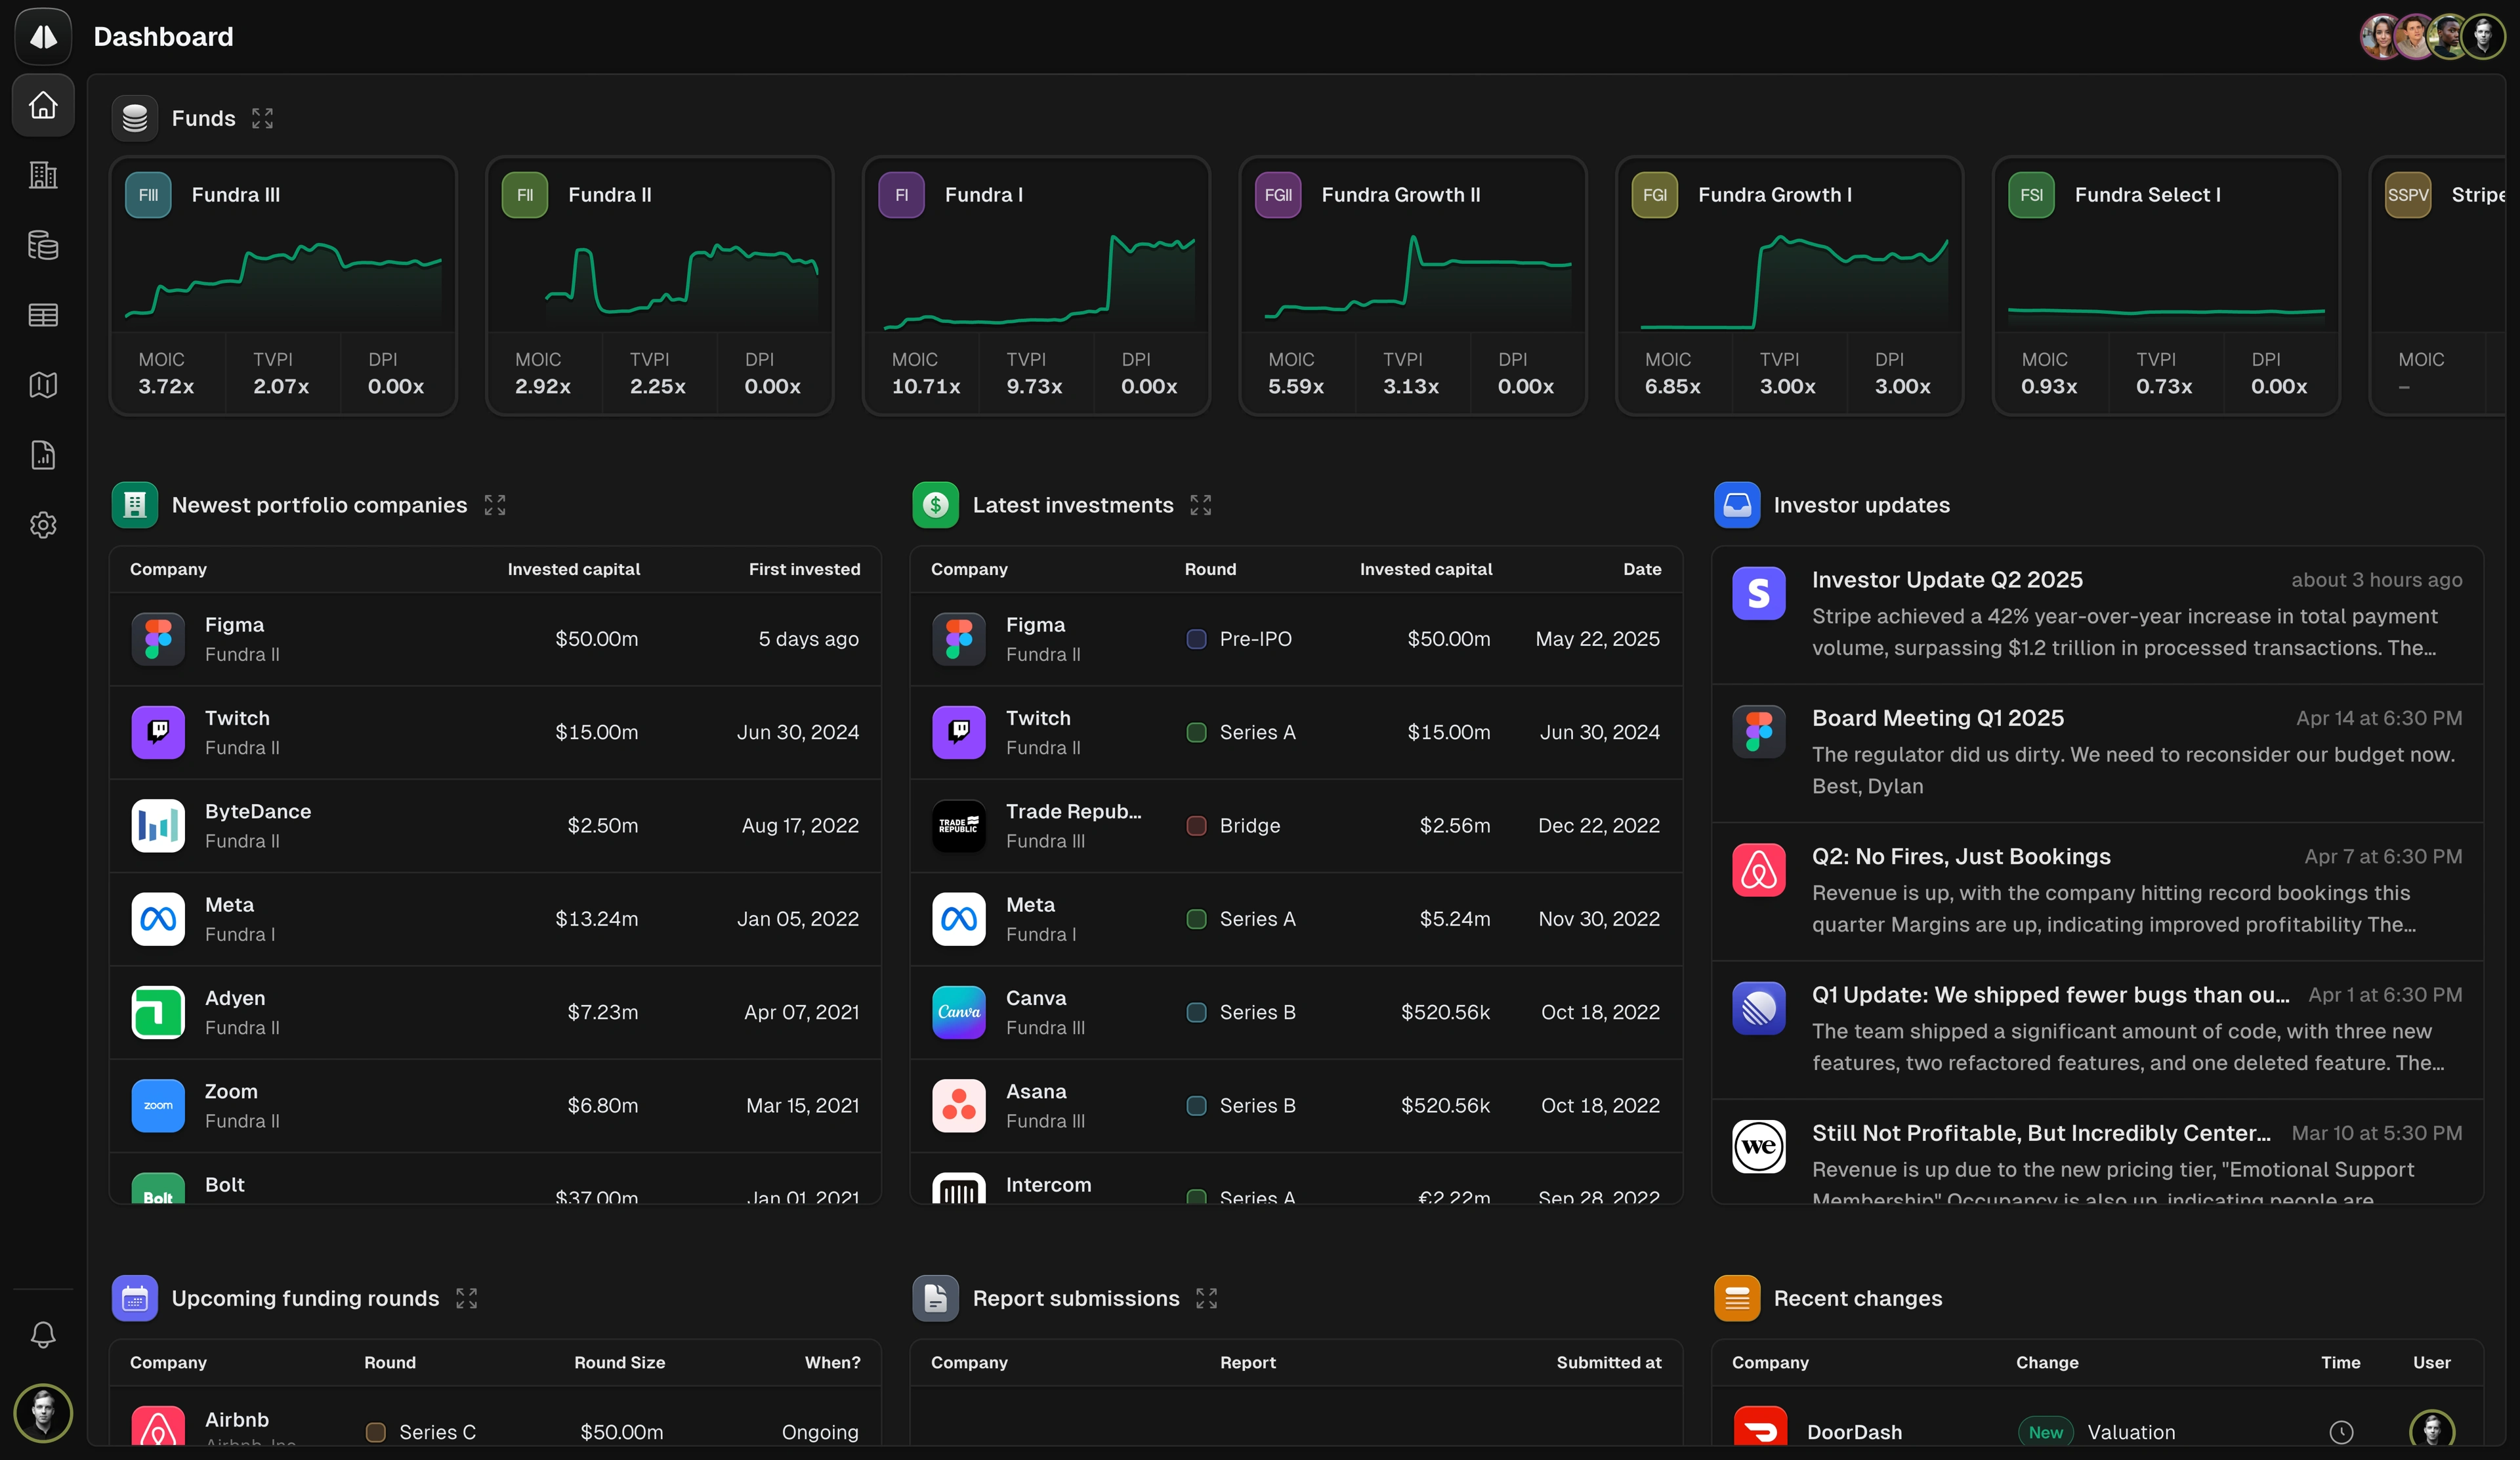Open the Home page from the sidebar
Viewport: 2520px width, 1460px height.
(42, 105)
